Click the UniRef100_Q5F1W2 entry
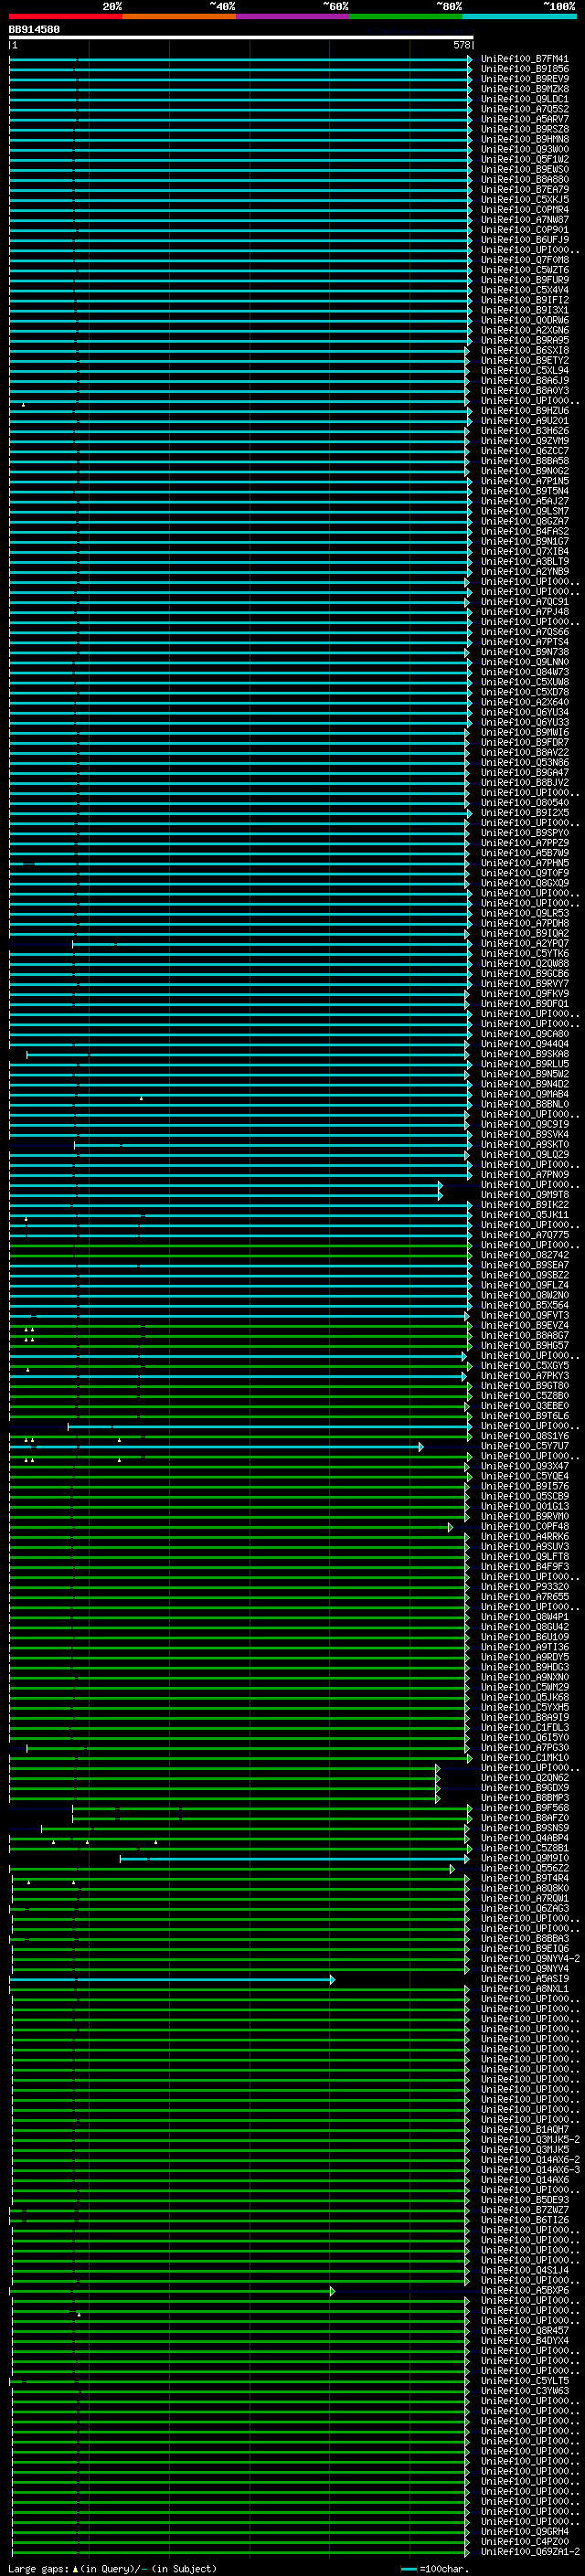585x2576 pixels. (x=524, y=159)
